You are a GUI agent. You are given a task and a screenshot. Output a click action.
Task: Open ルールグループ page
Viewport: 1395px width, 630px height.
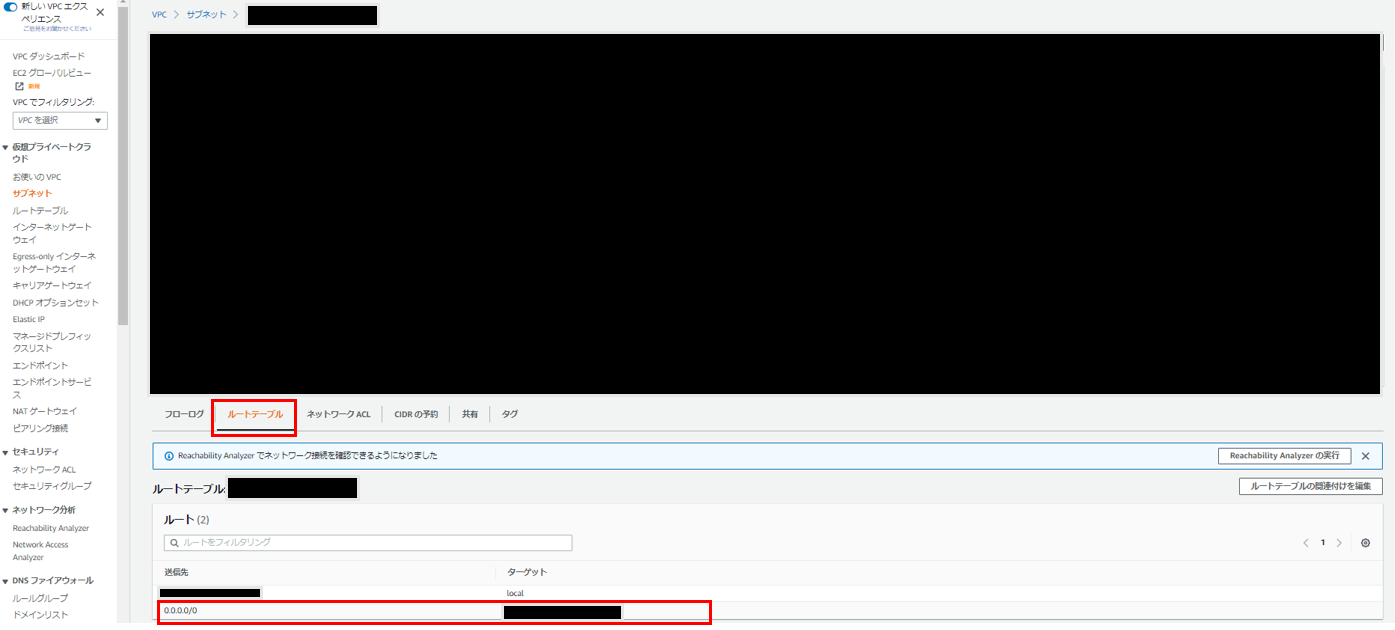(x=40, y=598)
